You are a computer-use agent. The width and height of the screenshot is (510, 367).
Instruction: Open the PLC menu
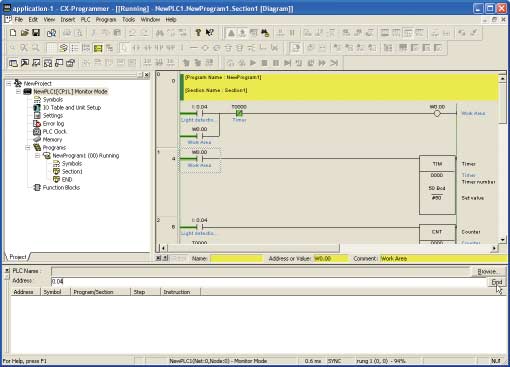pyautogui.click(x=86, y=20)
